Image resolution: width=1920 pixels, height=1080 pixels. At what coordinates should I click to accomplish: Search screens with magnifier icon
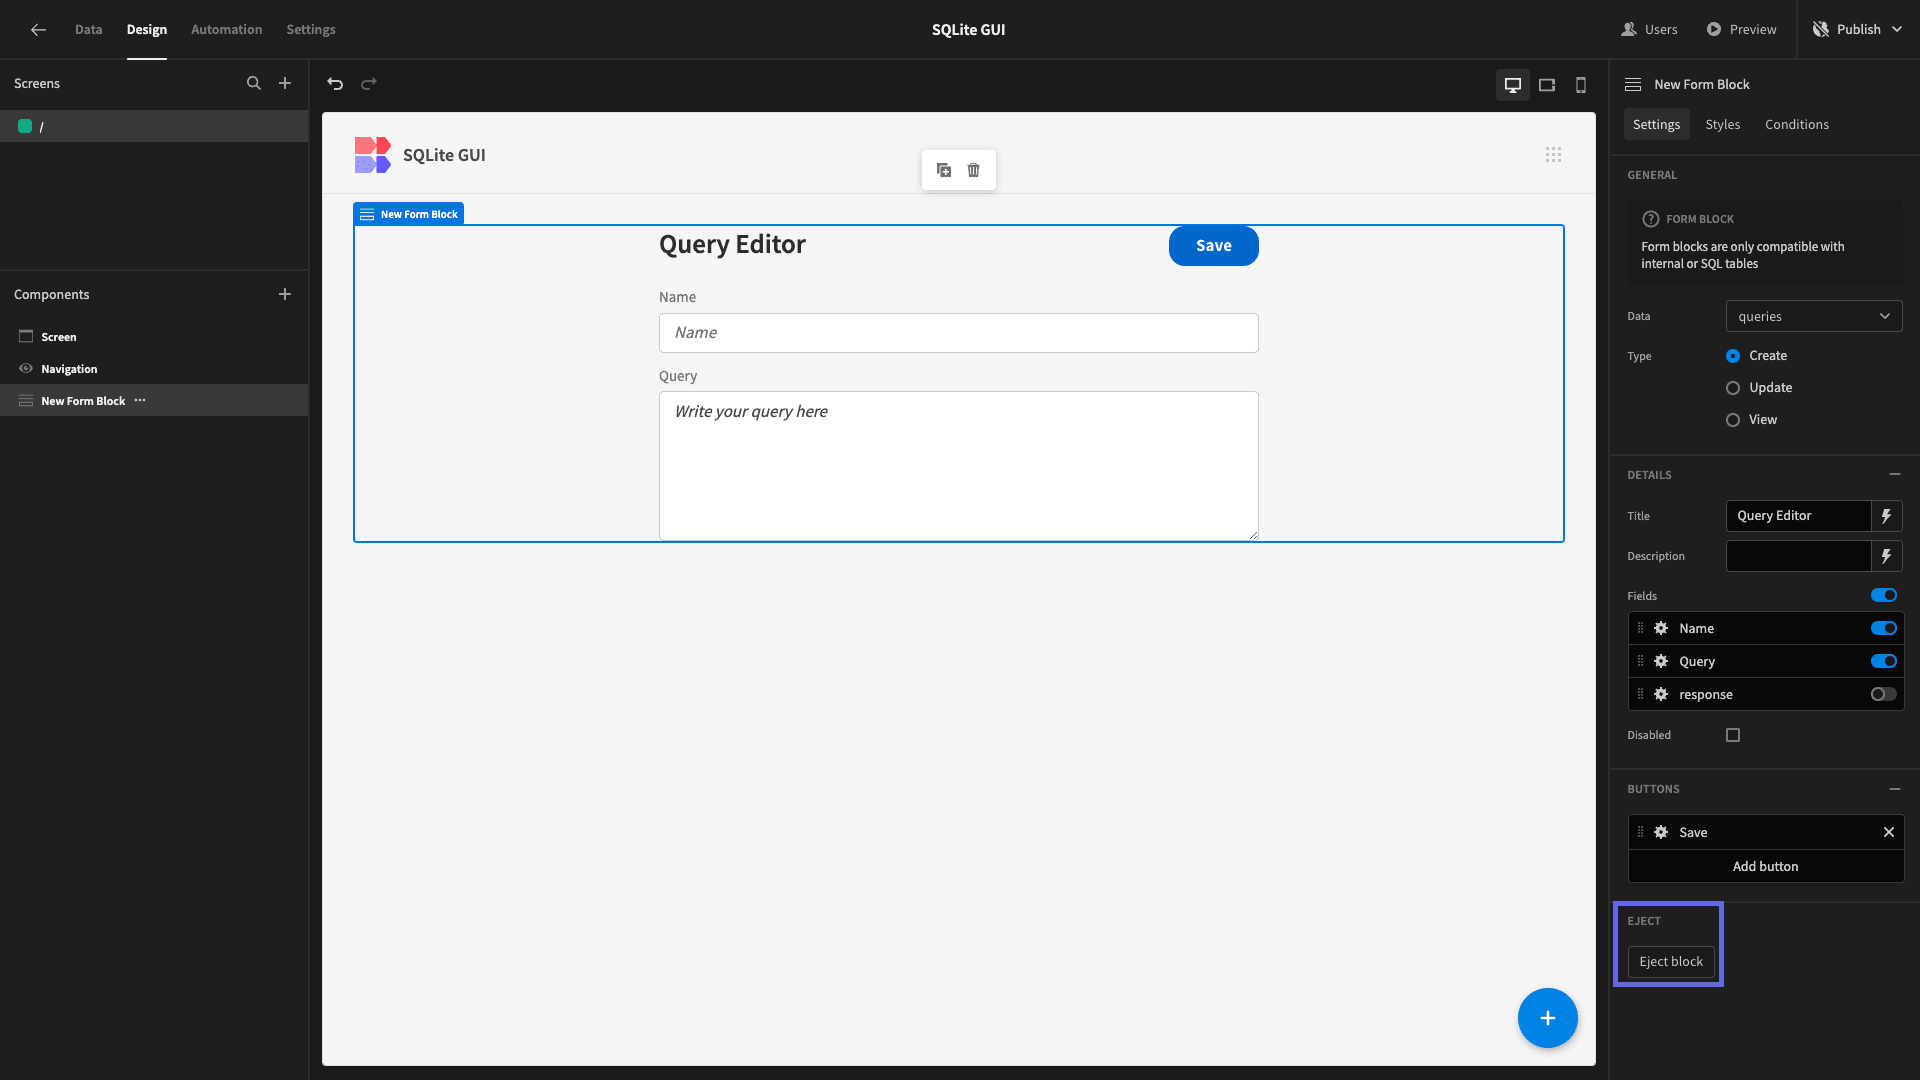click(254, 83)
